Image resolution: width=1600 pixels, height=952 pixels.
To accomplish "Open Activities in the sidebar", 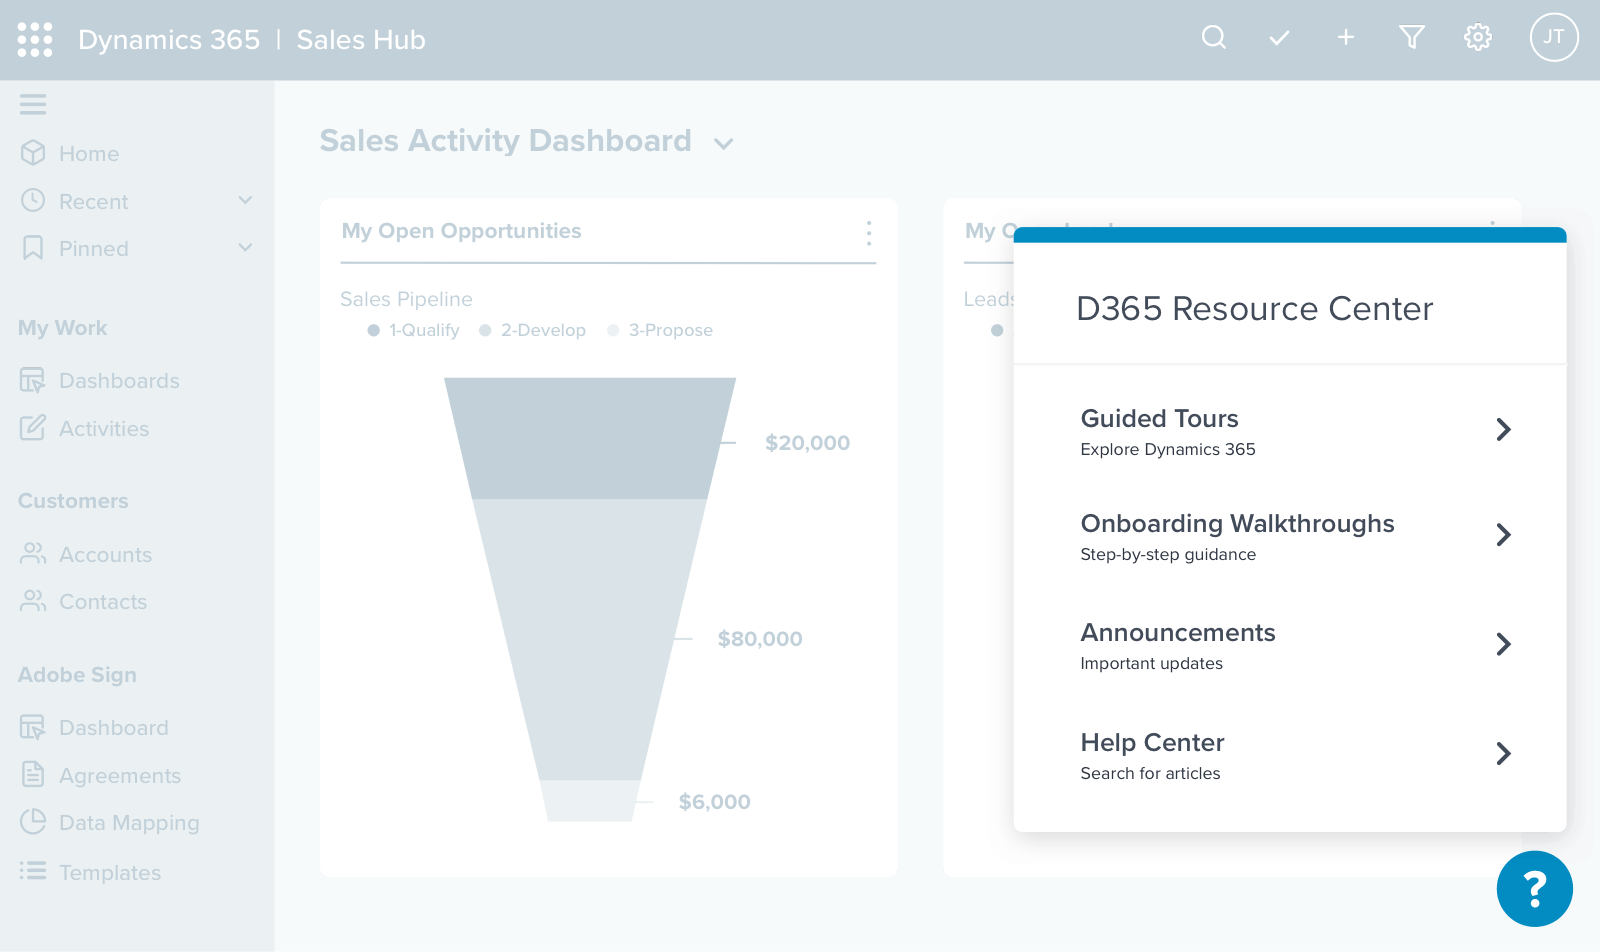I will 104,429.
